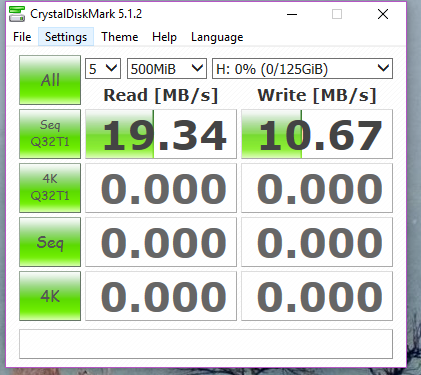The image size is (421, 375).
Task: Open the Help menu
Action: coord(164,37)
